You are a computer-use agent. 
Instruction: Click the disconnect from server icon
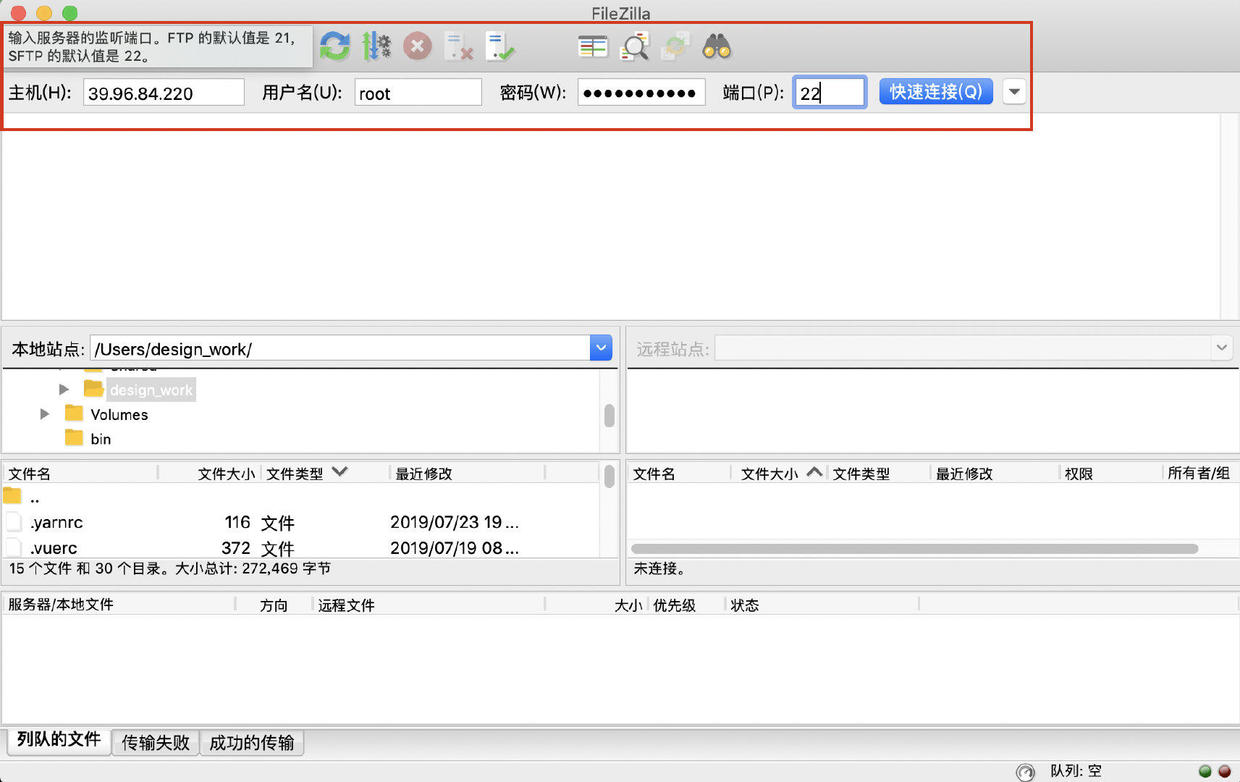pyautogui.click(x=458, y=46)
